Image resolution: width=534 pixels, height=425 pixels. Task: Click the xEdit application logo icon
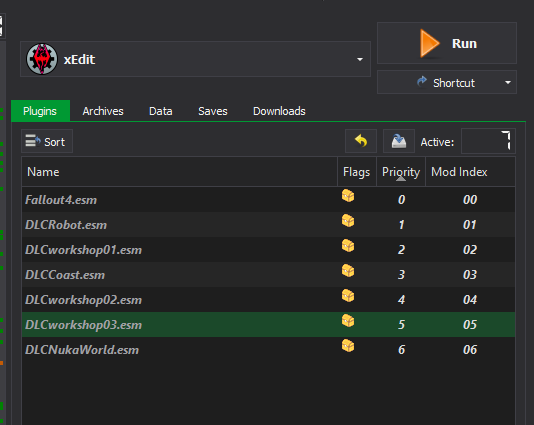pos(42,59)
